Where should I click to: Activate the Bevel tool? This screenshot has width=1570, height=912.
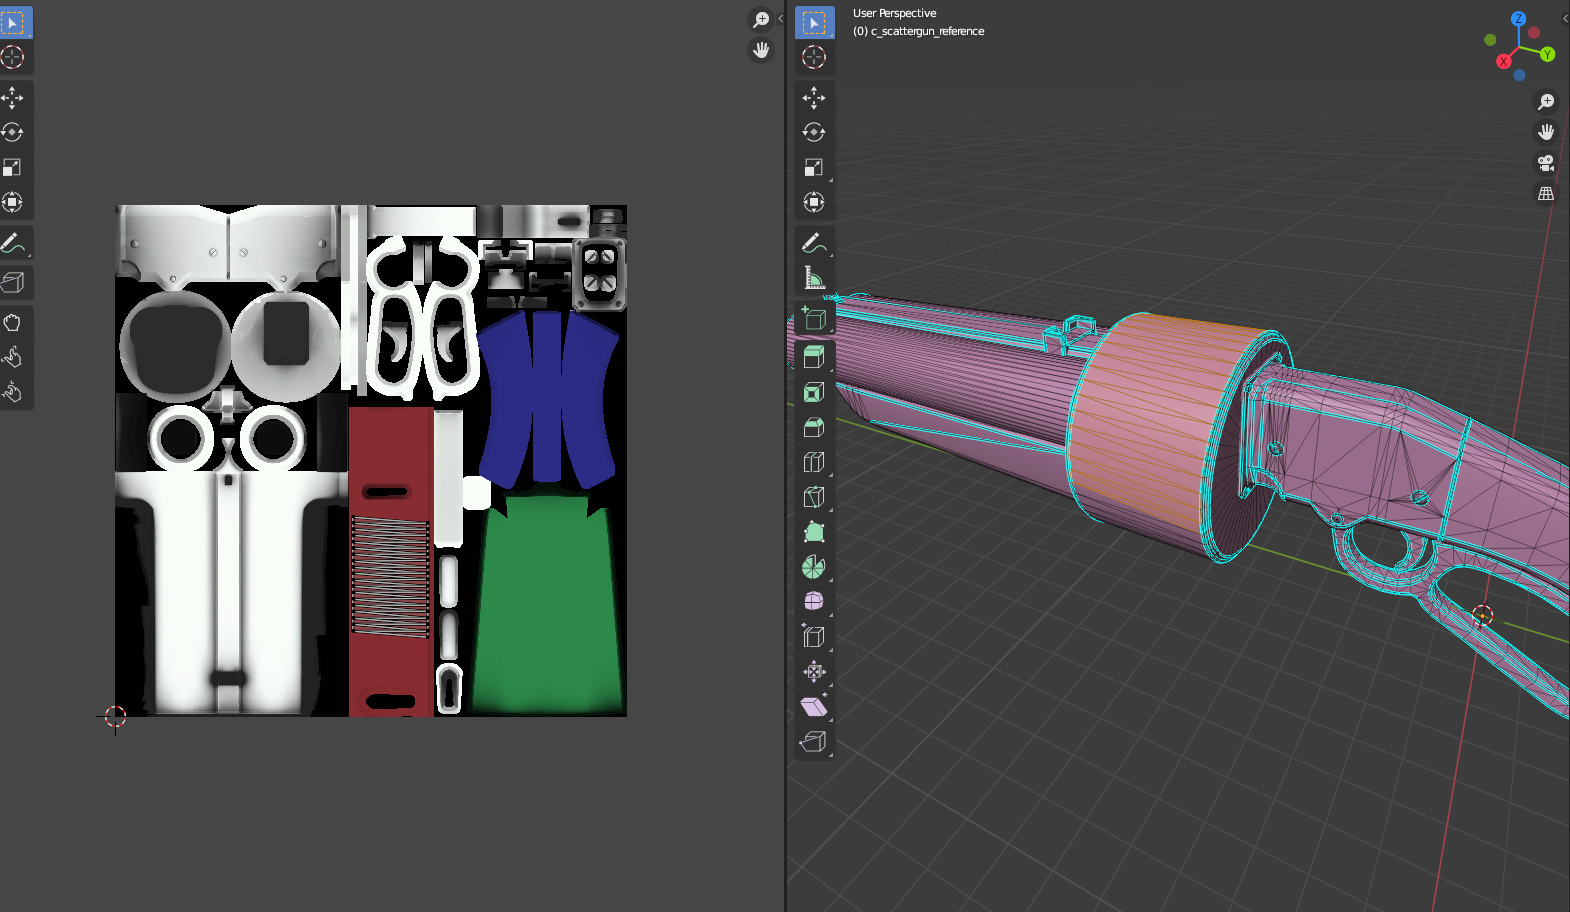814,427
